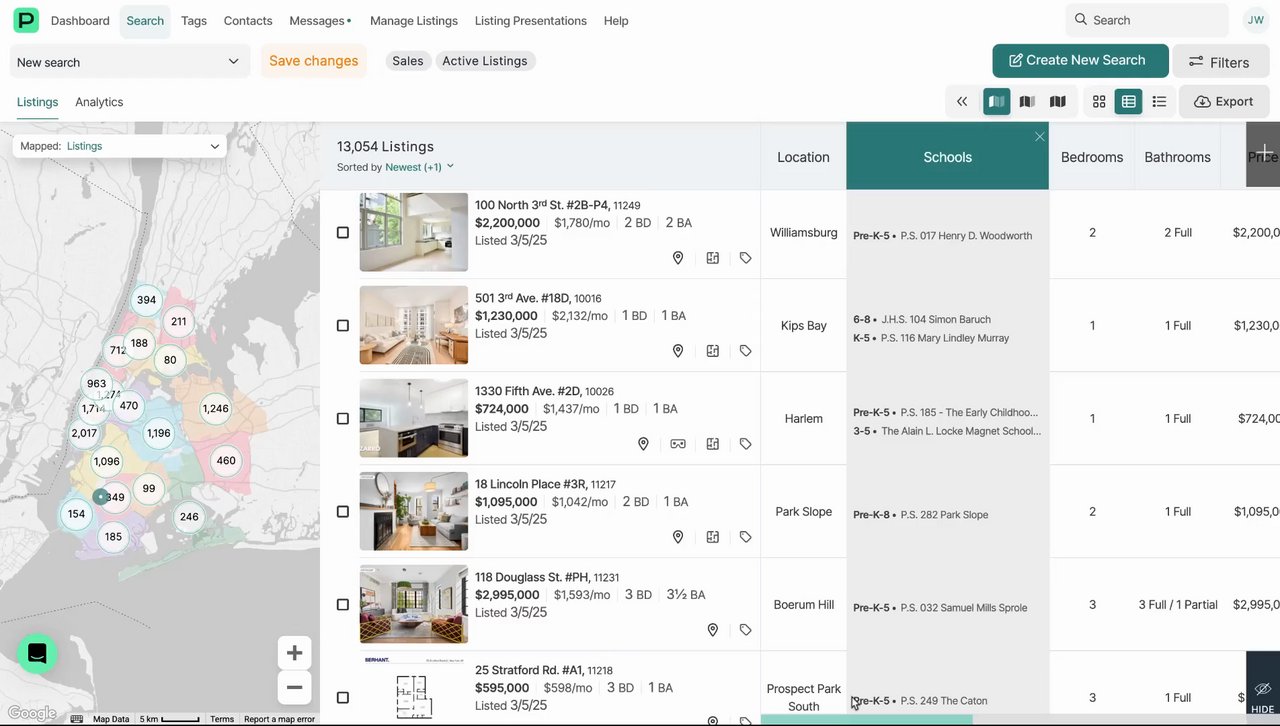Viewport: 1280px width, 726px height.
Task: Click the double-chevron collapse map icon
Action: [962, 101]
